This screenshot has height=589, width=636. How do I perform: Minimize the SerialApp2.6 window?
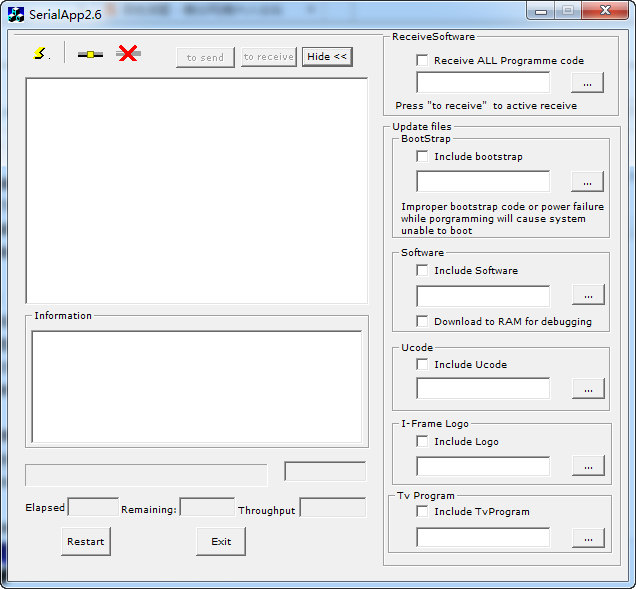pos(541,11)
